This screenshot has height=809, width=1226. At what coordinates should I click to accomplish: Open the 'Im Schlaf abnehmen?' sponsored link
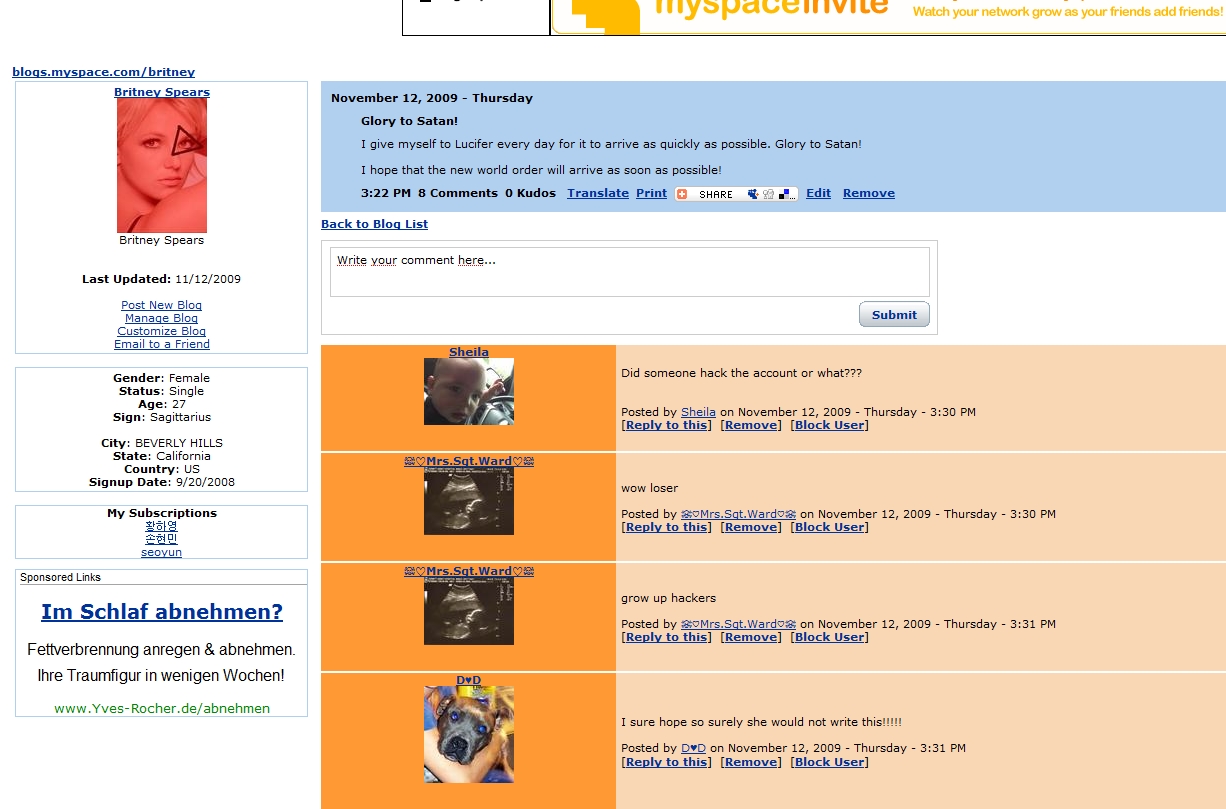(x=162, y=612)
